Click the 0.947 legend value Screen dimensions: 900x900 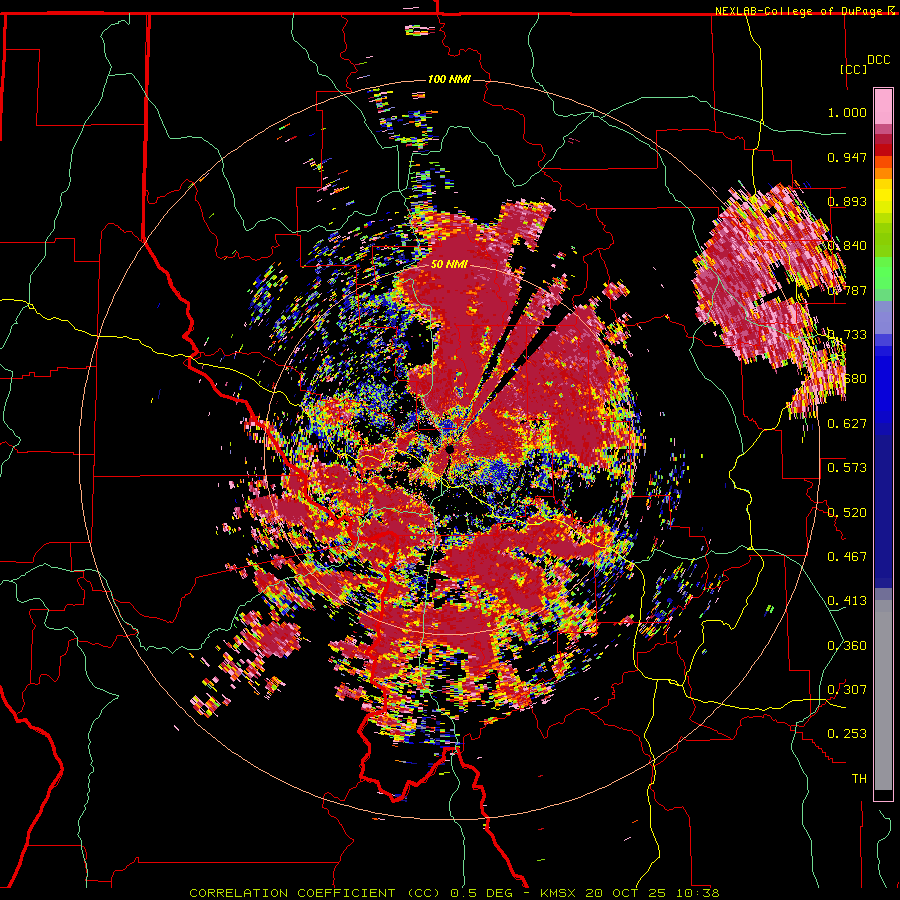pos(847,157)
